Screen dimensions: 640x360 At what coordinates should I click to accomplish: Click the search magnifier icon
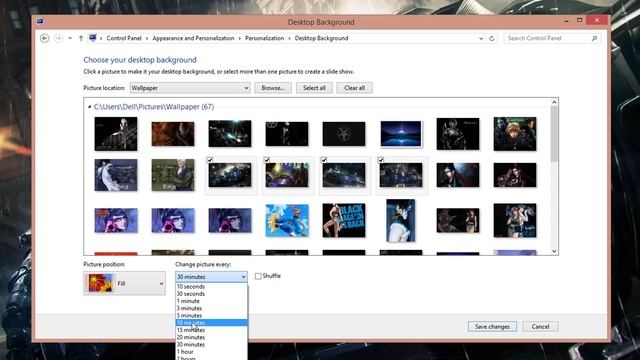click(x=594, y=38)
